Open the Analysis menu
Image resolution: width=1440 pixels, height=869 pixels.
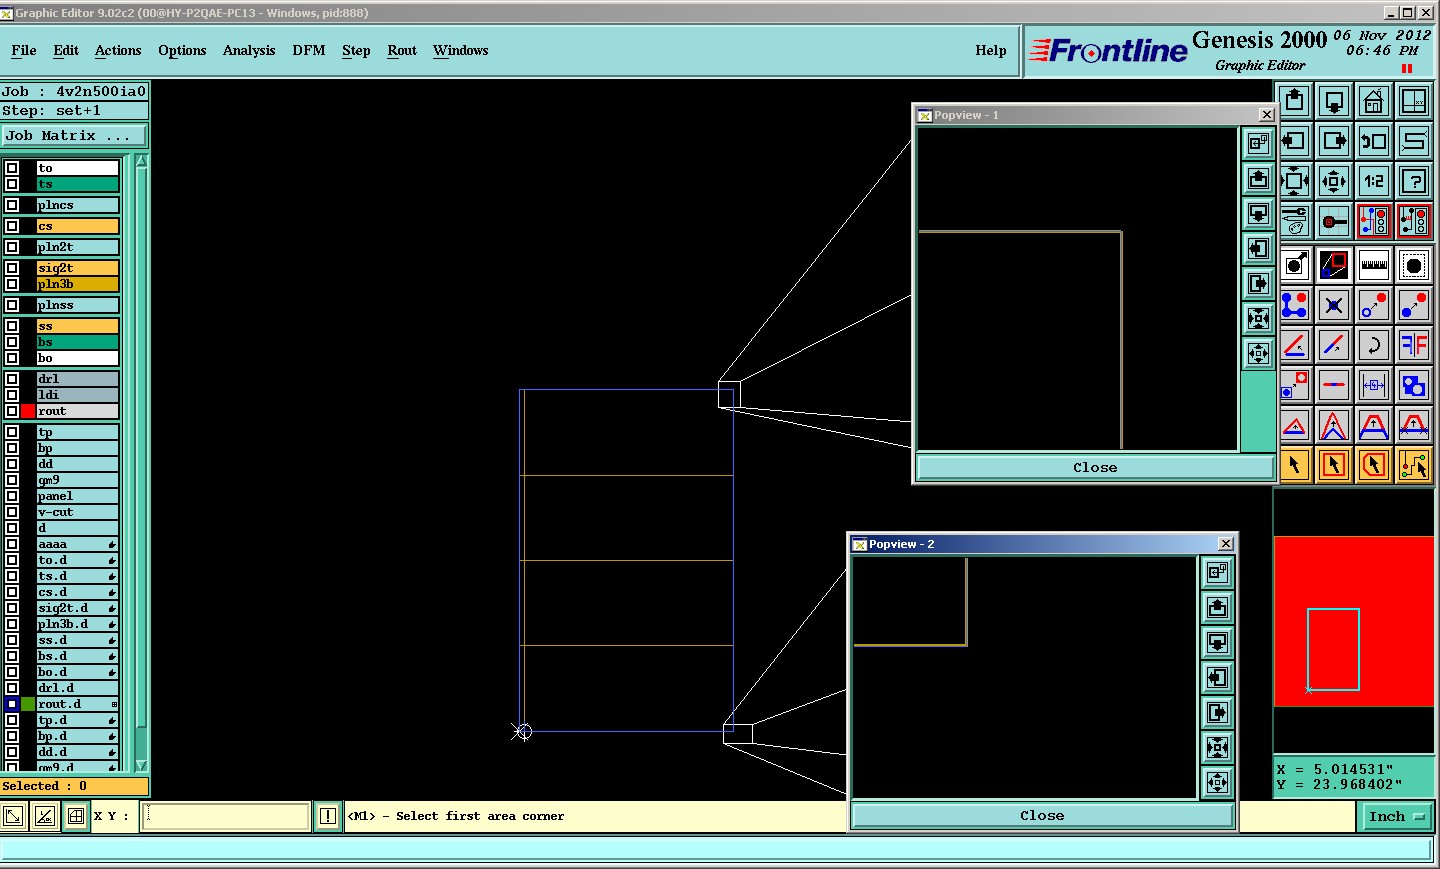click(249, 50)
